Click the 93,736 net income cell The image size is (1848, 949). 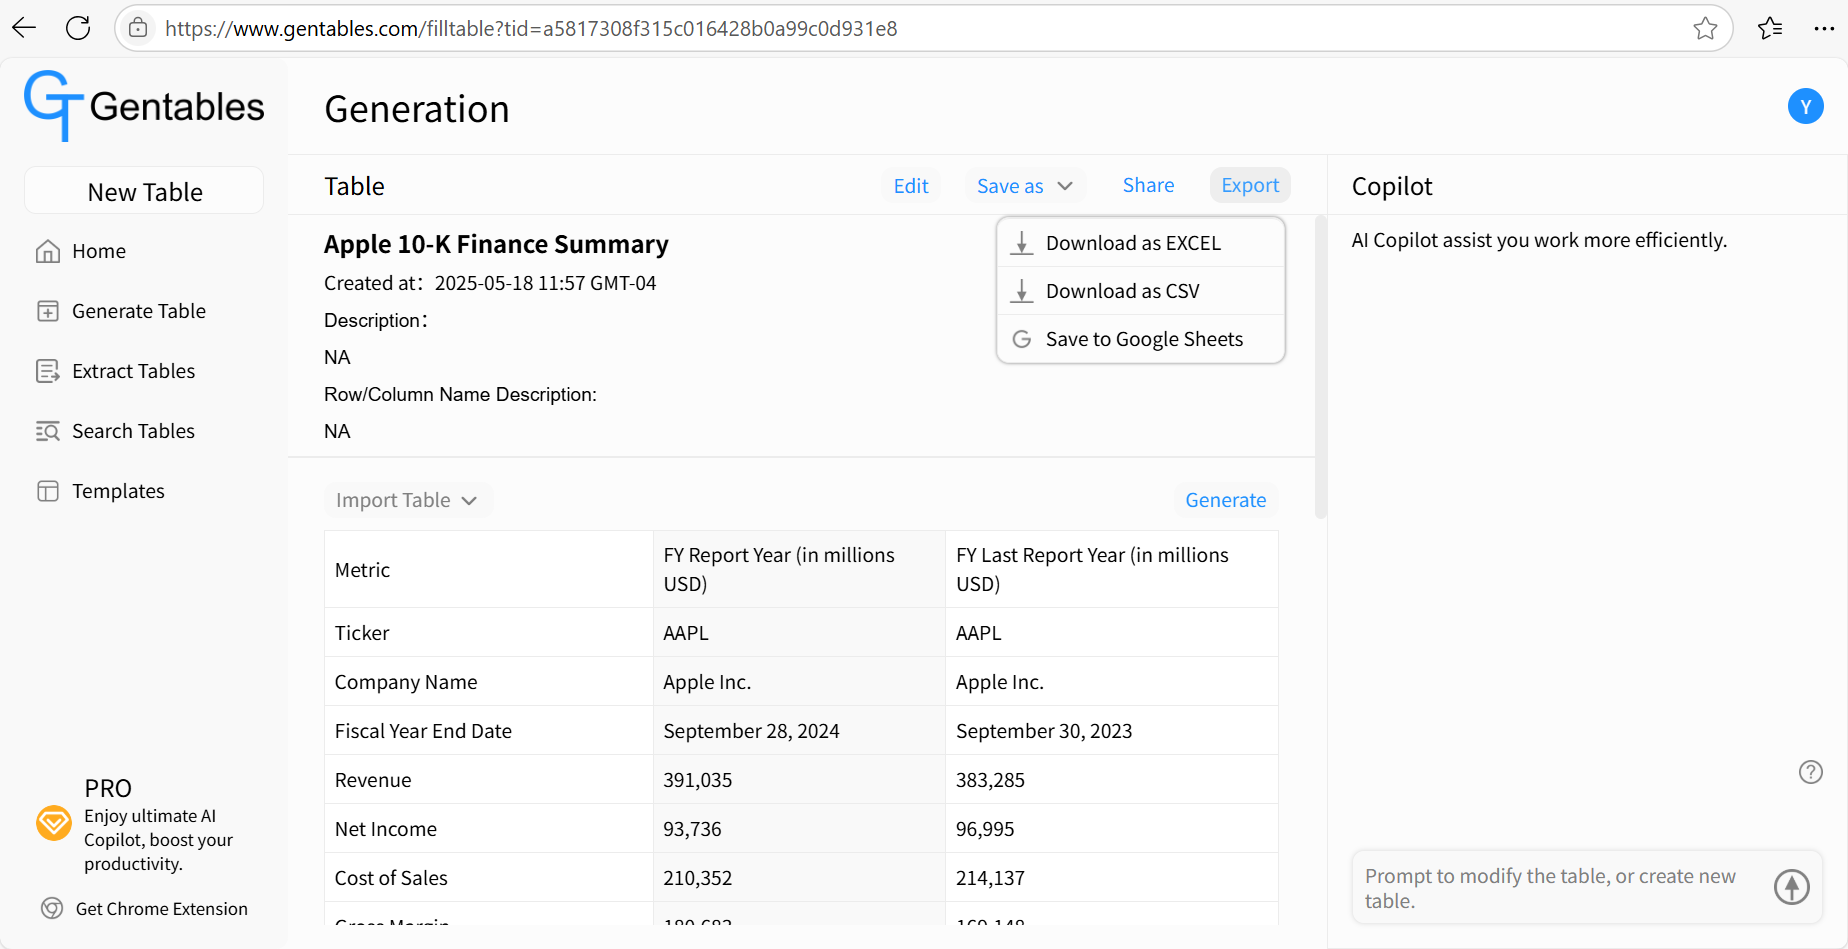coord(798,829)
